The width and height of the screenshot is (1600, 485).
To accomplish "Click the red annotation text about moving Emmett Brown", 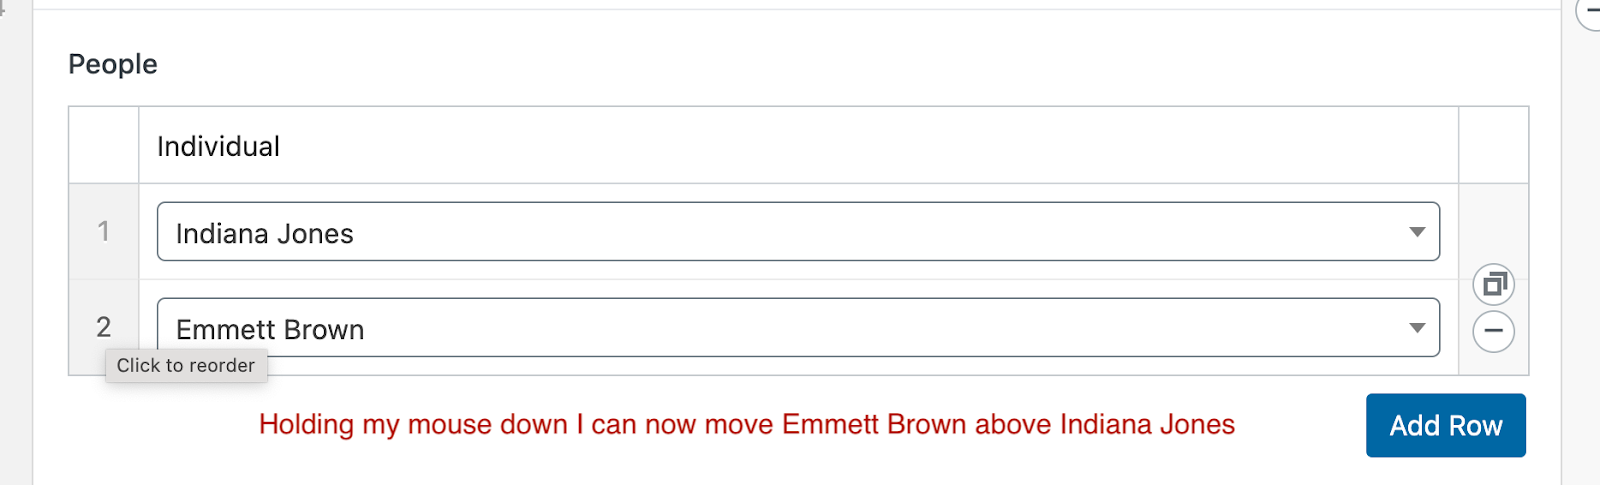I will point(747,425).
